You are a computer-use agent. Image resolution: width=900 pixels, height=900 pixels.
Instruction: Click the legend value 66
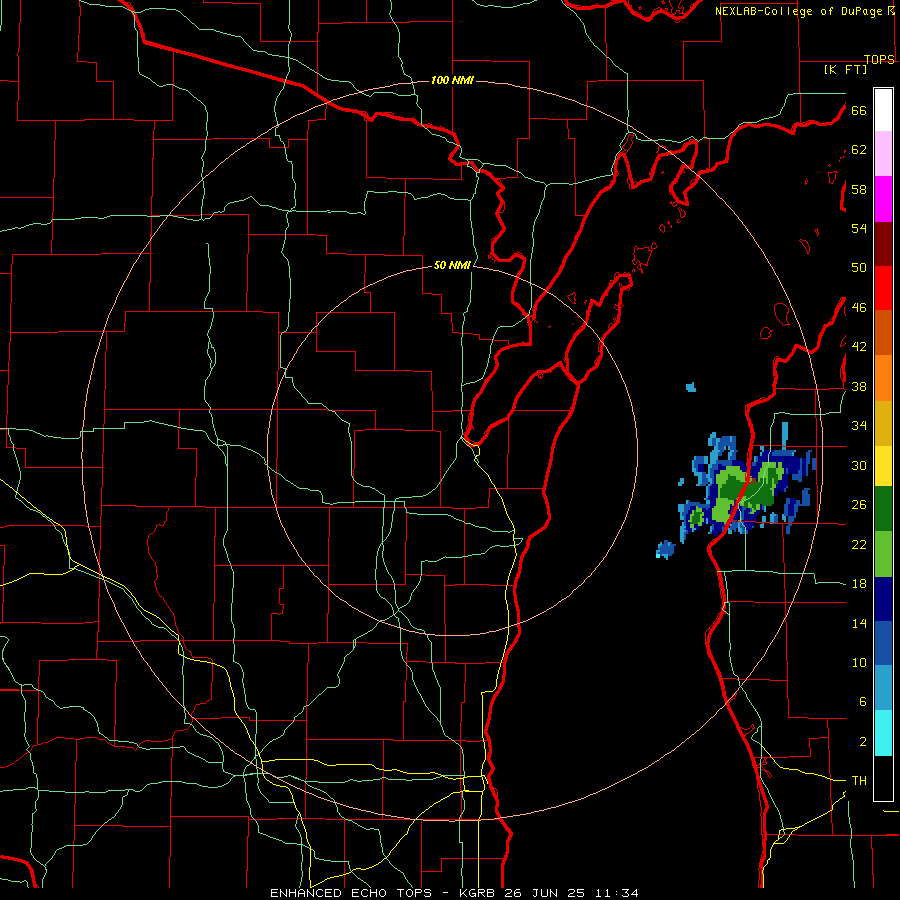tap(859, 110)
